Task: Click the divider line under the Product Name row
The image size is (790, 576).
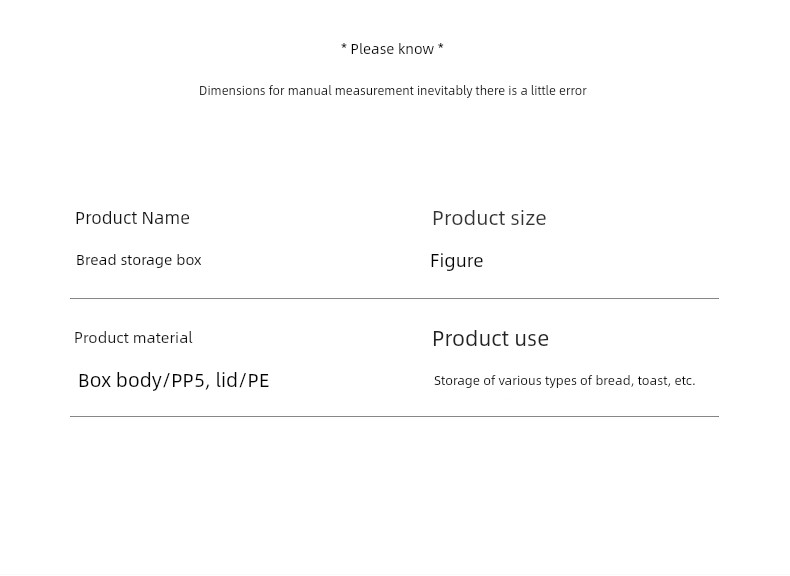Action: click(394, 298)
